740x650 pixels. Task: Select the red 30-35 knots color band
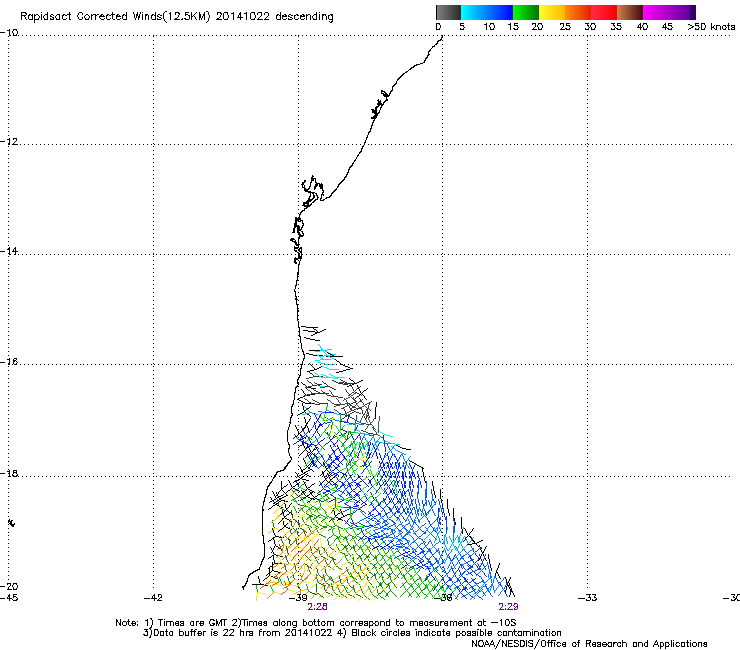pyautogui.click(x=604, y=12)
